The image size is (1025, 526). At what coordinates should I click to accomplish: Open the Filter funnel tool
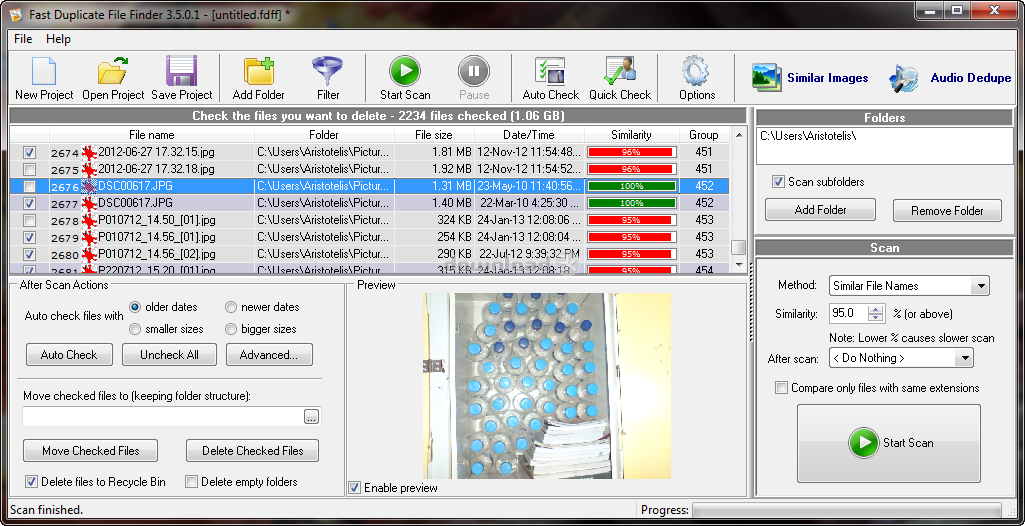327,73
